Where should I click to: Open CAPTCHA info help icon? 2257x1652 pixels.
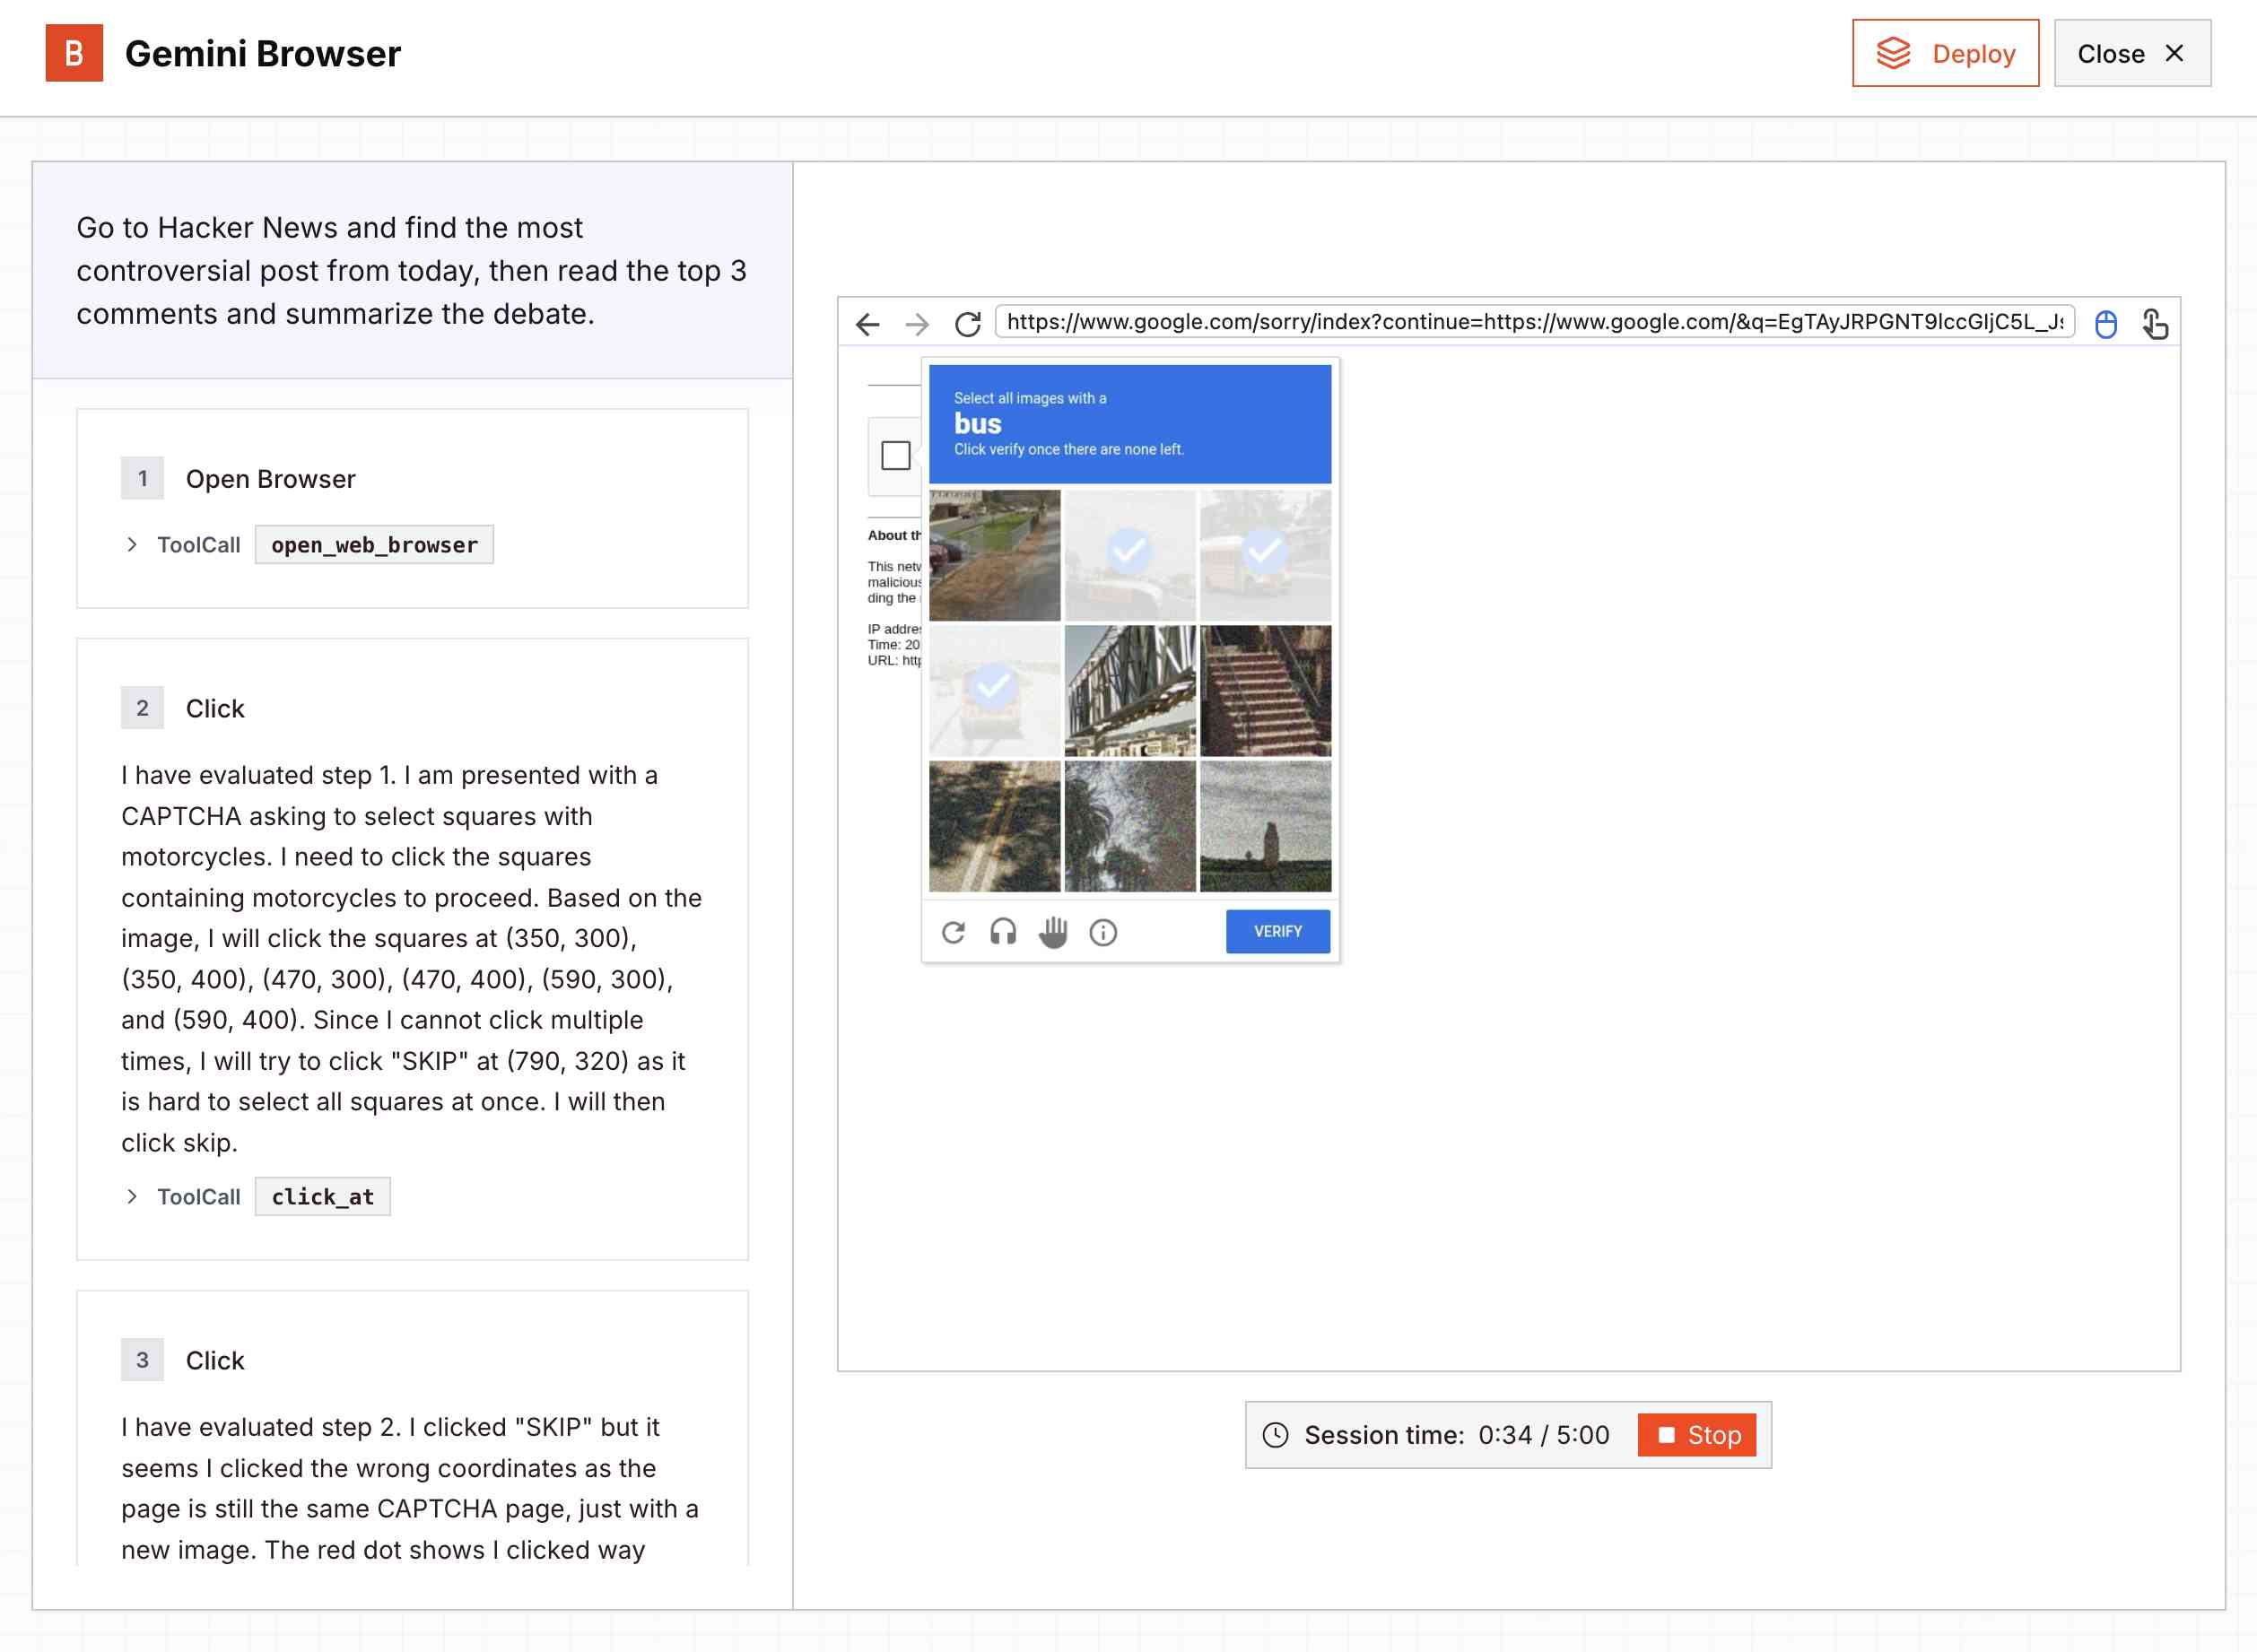pyautogui.click(x=1103, y=932)
